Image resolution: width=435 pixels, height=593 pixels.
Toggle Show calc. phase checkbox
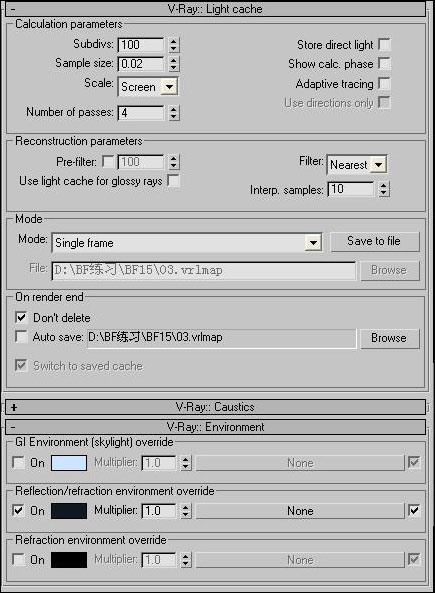tap(384, 63)
